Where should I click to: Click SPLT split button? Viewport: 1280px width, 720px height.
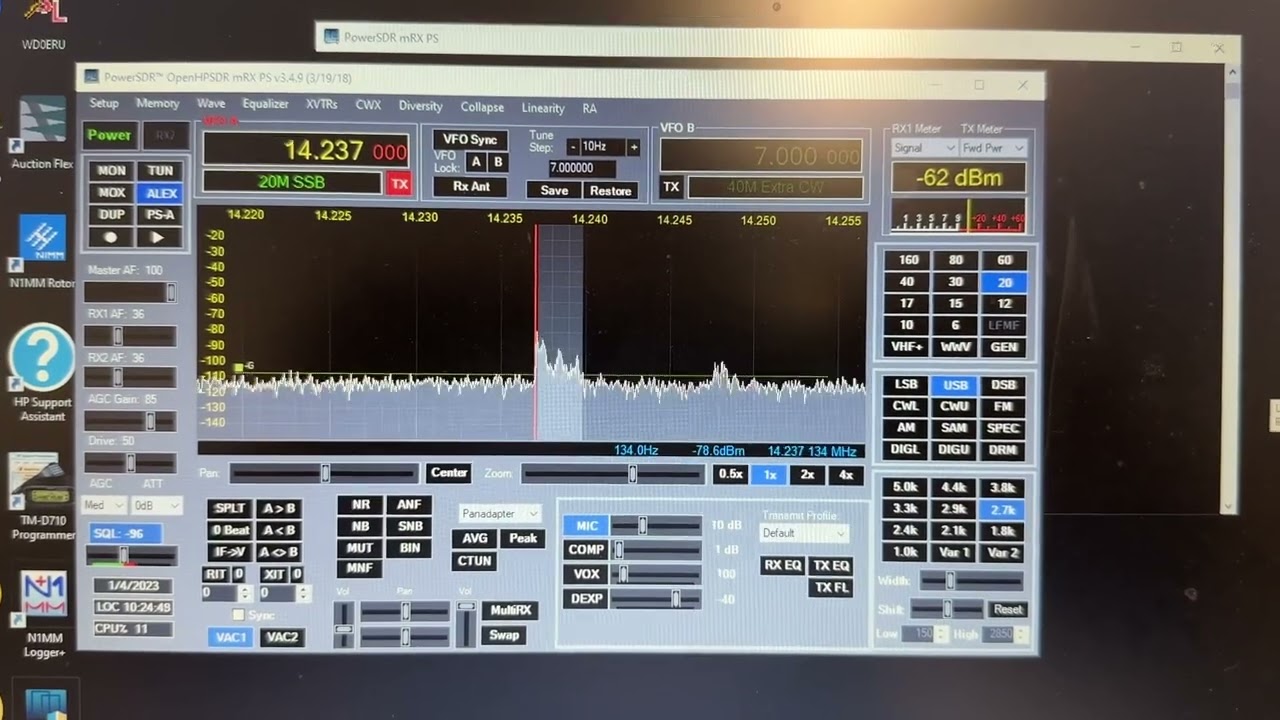point(230,508)
